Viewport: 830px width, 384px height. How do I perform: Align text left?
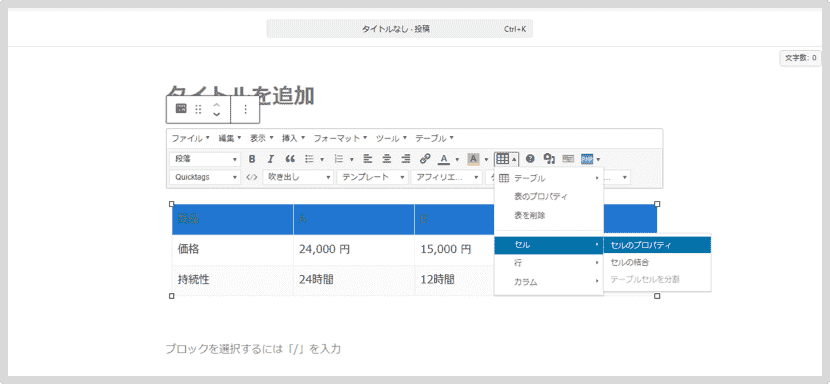(x=367, y=159)
